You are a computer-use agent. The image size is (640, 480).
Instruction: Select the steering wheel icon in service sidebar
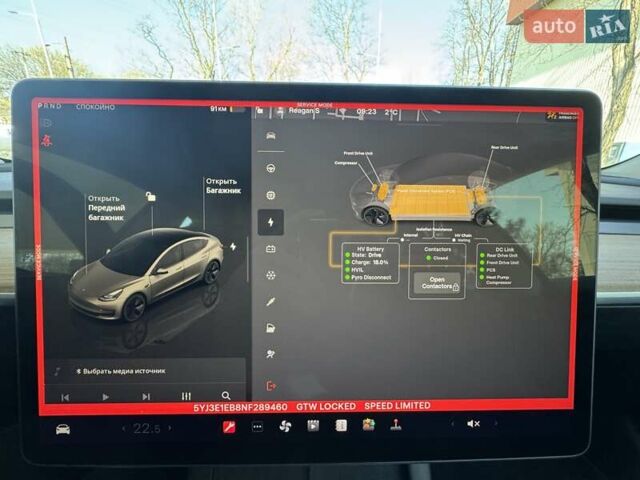coord(271,168)
